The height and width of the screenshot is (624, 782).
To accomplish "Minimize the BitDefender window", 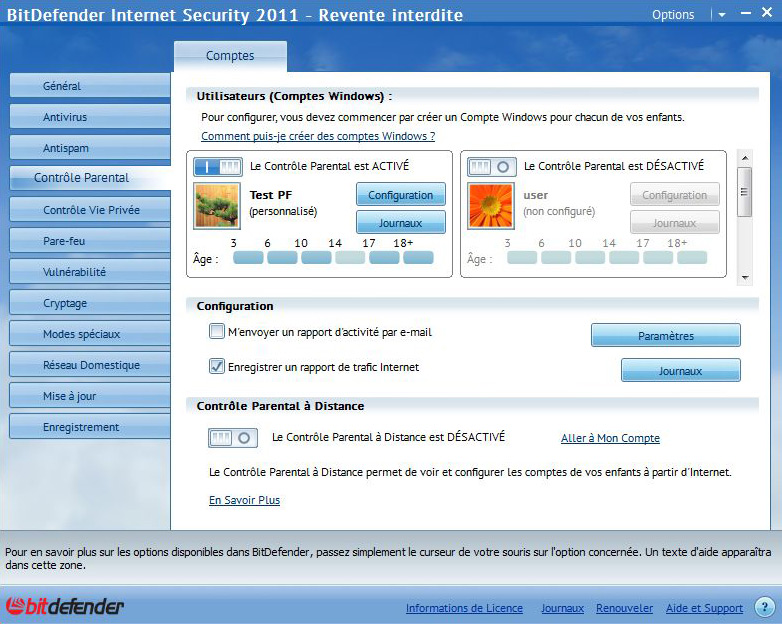I will click(x=746, y=13).
